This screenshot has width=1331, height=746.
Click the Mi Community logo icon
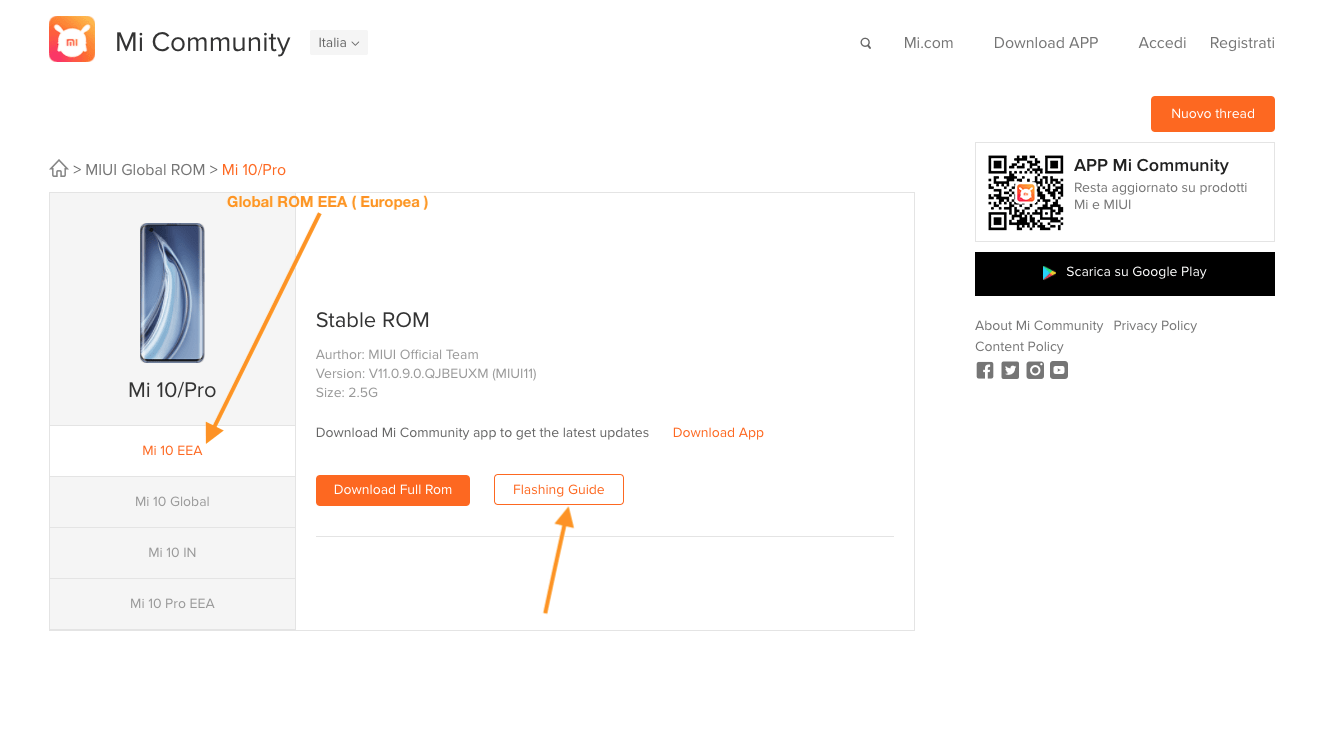point(72,39)
